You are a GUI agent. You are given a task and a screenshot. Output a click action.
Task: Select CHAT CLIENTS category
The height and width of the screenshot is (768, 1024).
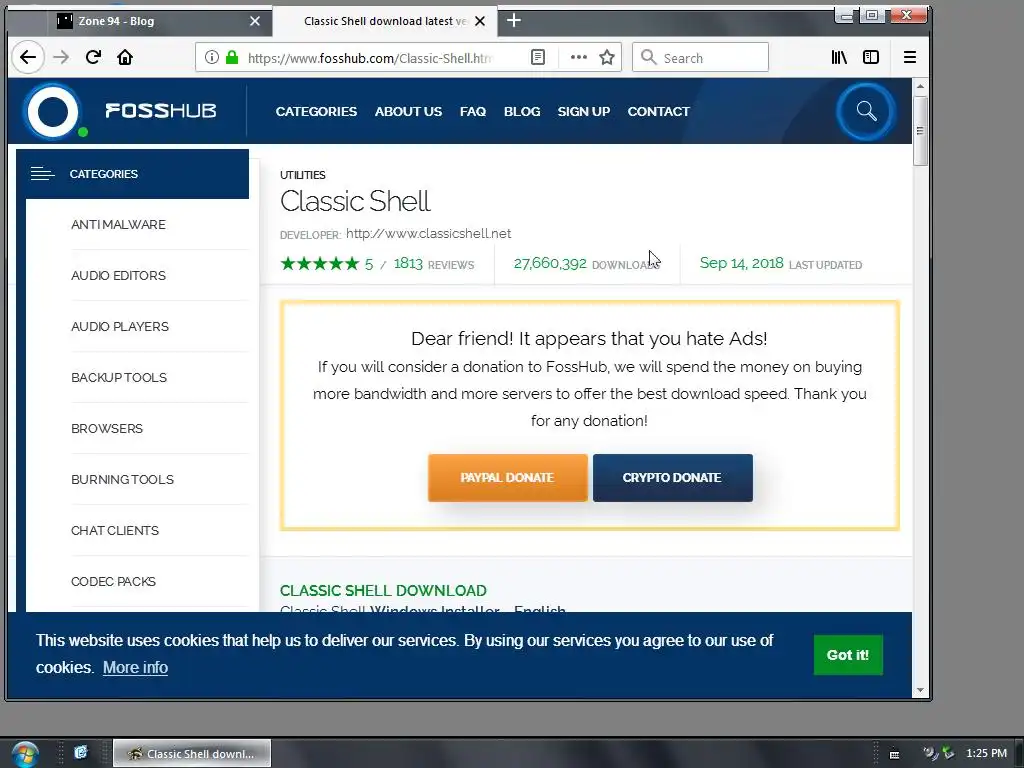coord(114,530)
